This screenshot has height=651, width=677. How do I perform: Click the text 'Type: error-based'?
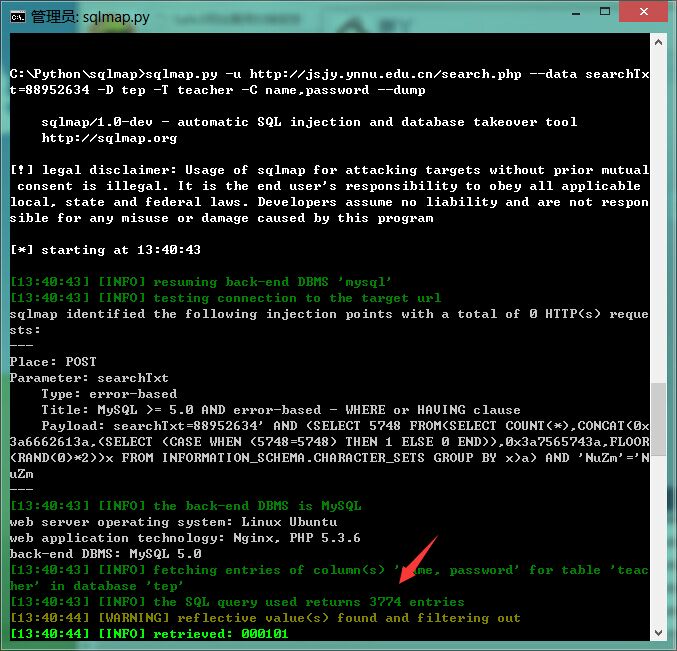click(x=109, y=394)
